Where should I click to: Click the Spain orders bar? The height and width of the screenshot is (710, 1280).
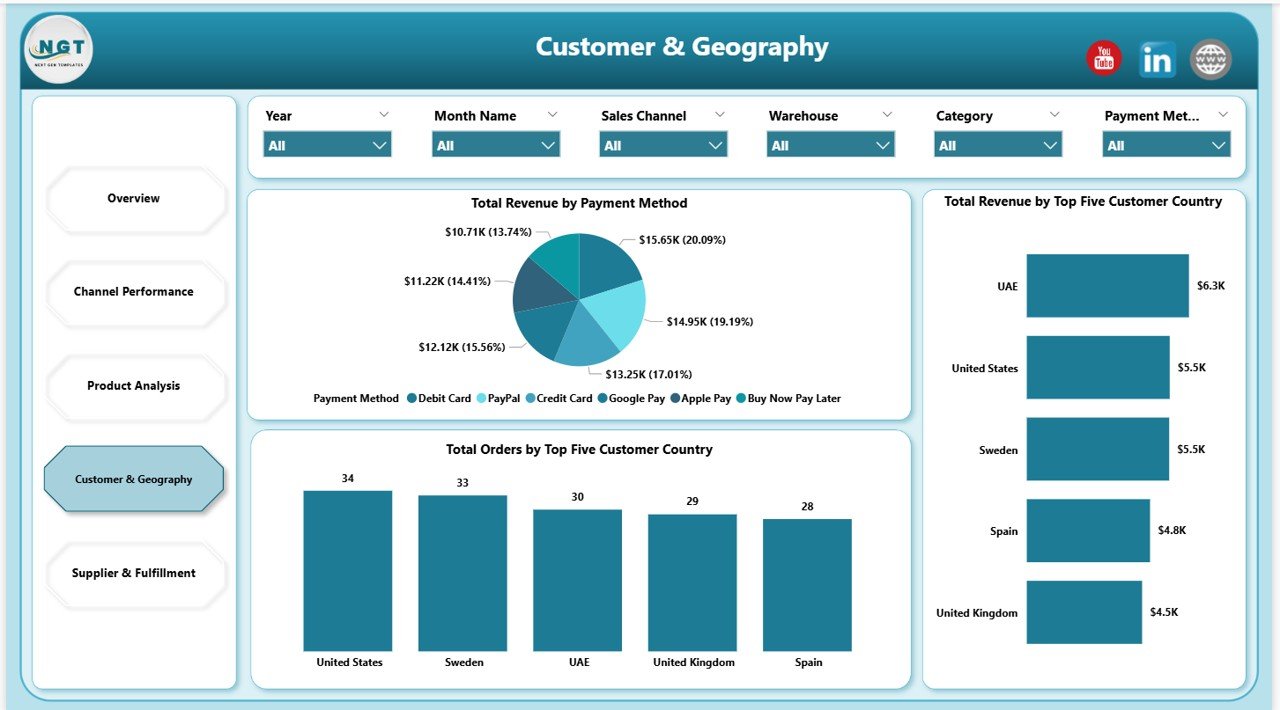tap(807, 586)
